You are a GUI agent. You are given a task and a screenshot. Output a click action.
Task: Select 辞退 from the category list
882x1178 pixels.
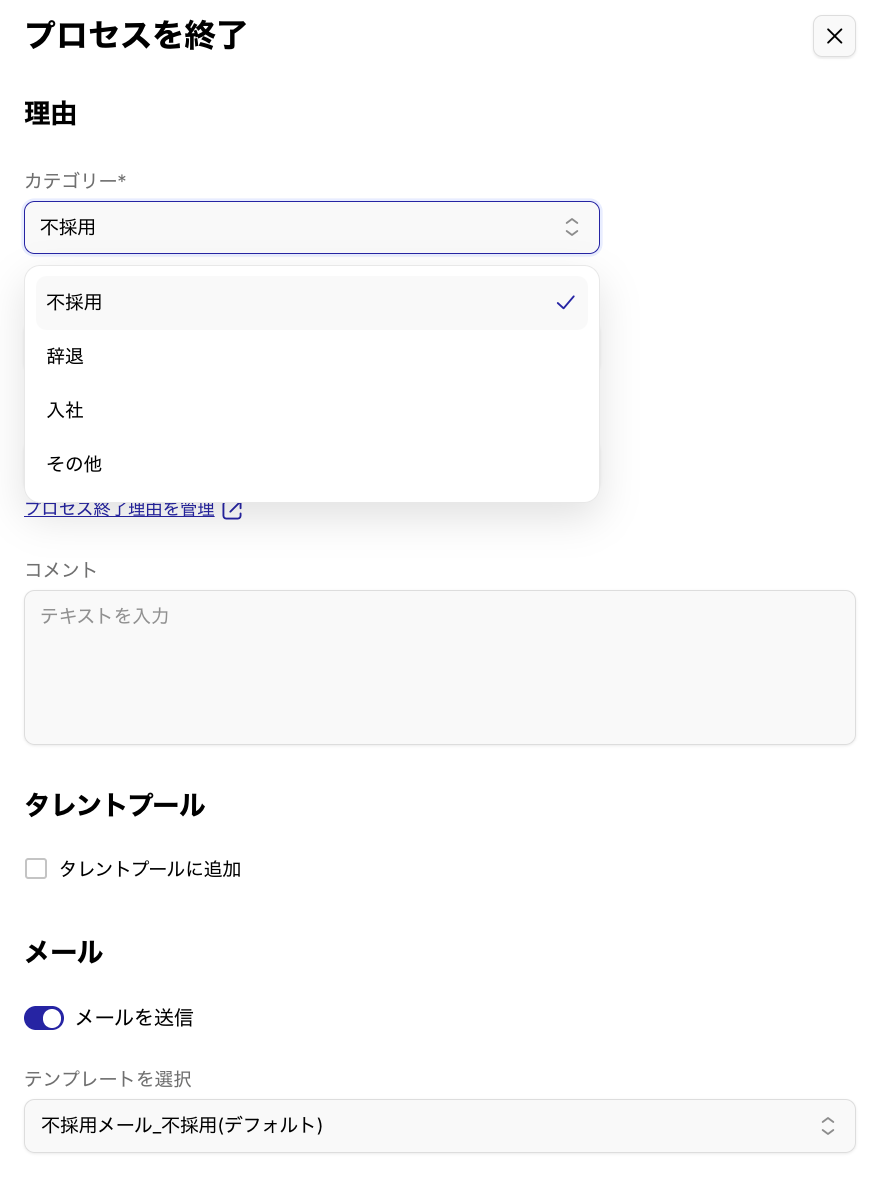(x=66, y=356)
